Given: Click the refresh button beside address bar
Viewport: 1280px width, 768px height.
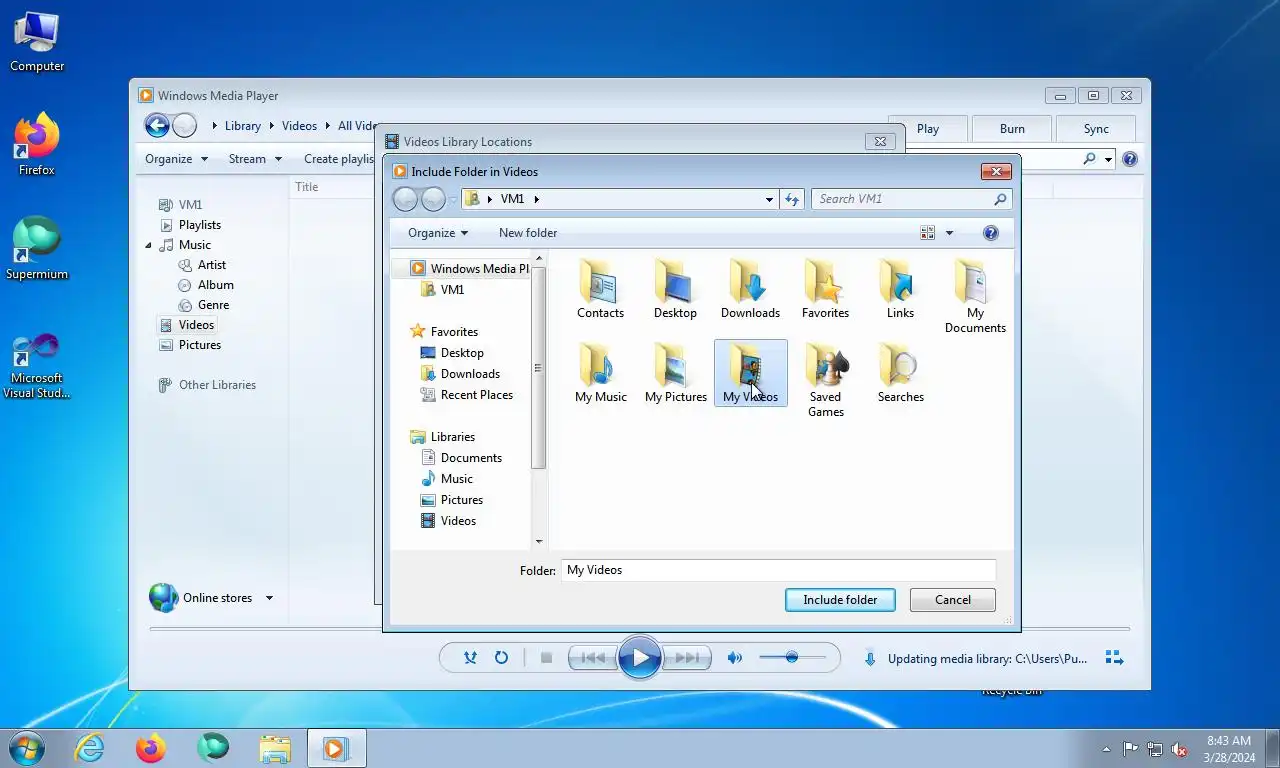Looking at the screenshot, I should point(792,199).
